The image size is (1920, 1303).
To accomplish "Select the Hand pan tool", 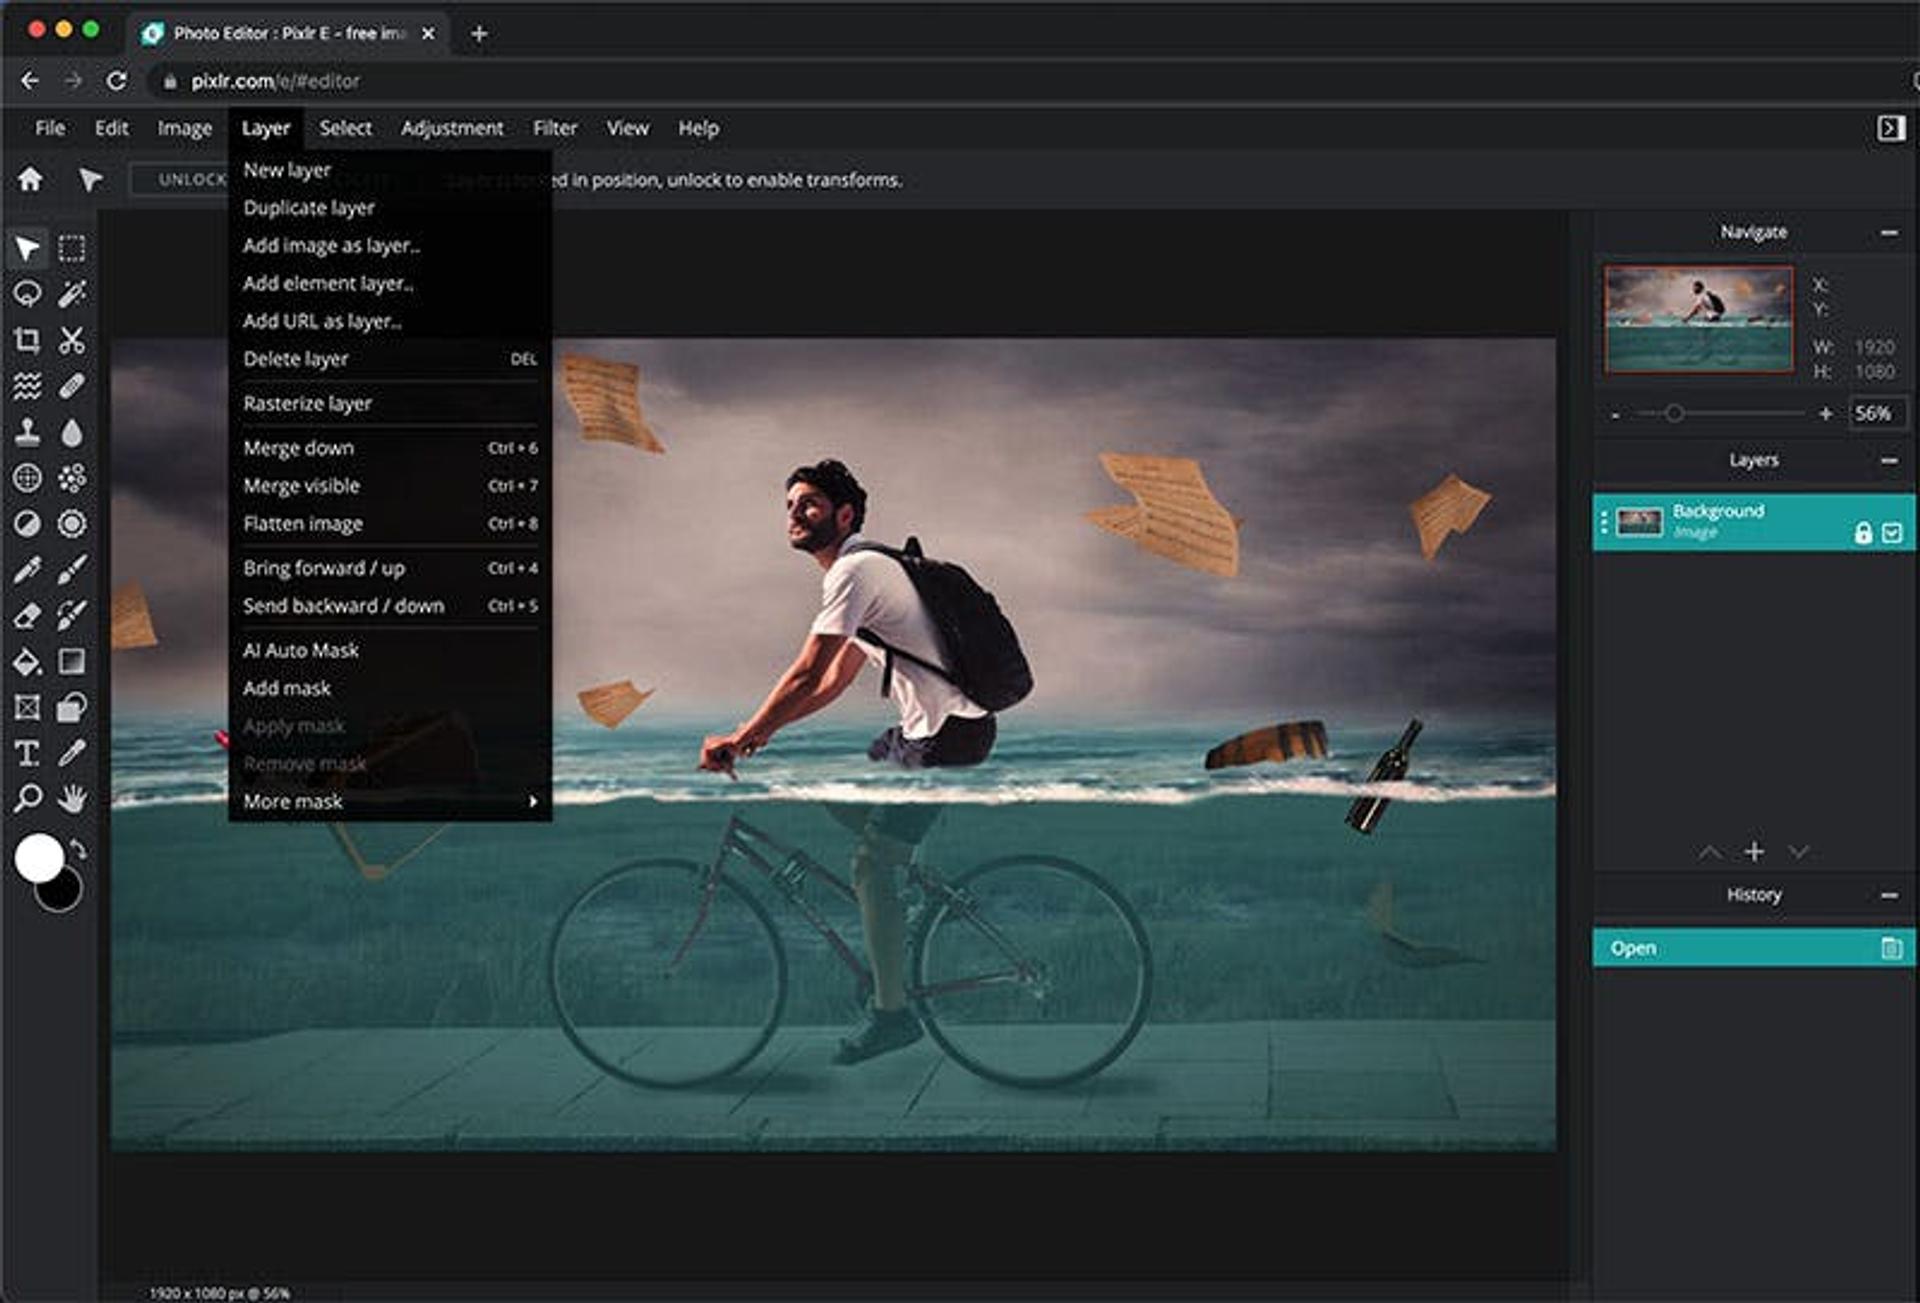I will [x=72, y=798].
